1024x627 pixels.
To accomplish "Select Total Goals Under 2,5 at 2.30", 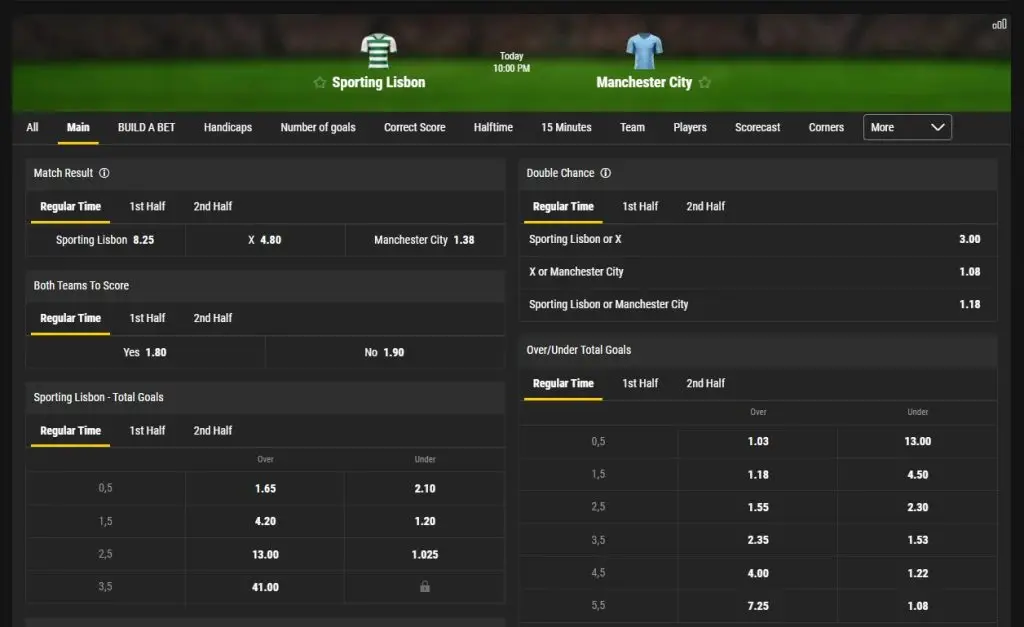I will [918, 507].
